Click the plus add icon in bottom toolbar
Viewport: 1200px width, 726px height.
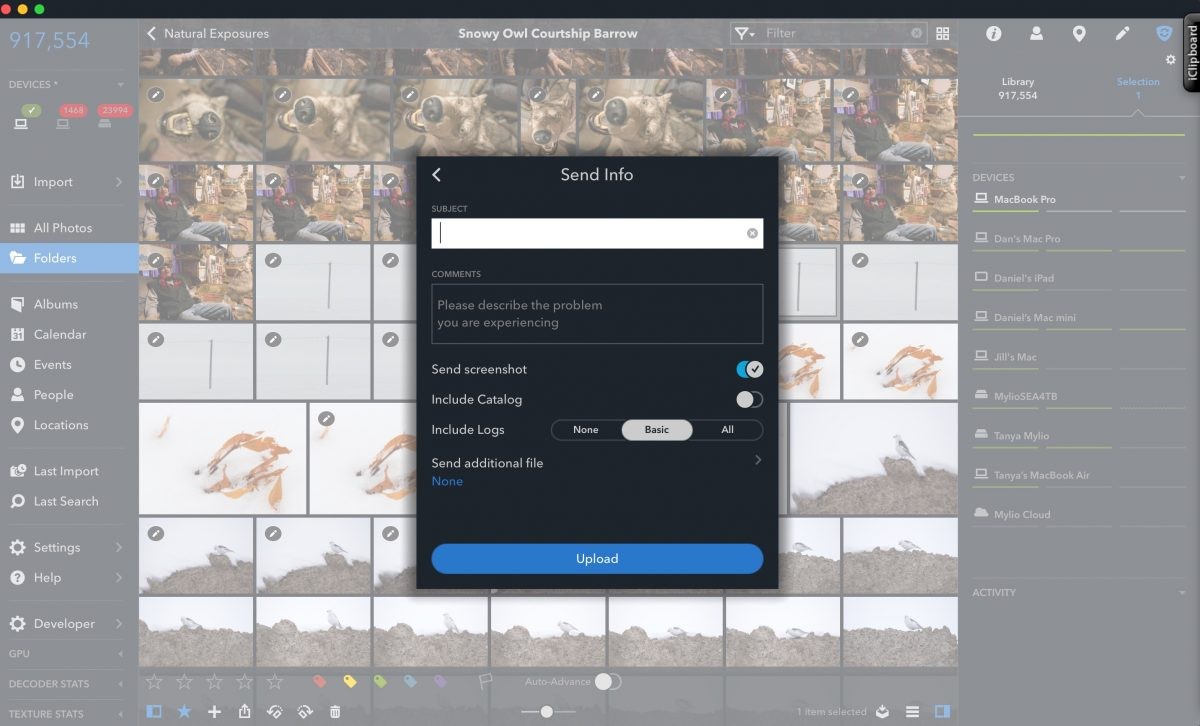[214, 711]
